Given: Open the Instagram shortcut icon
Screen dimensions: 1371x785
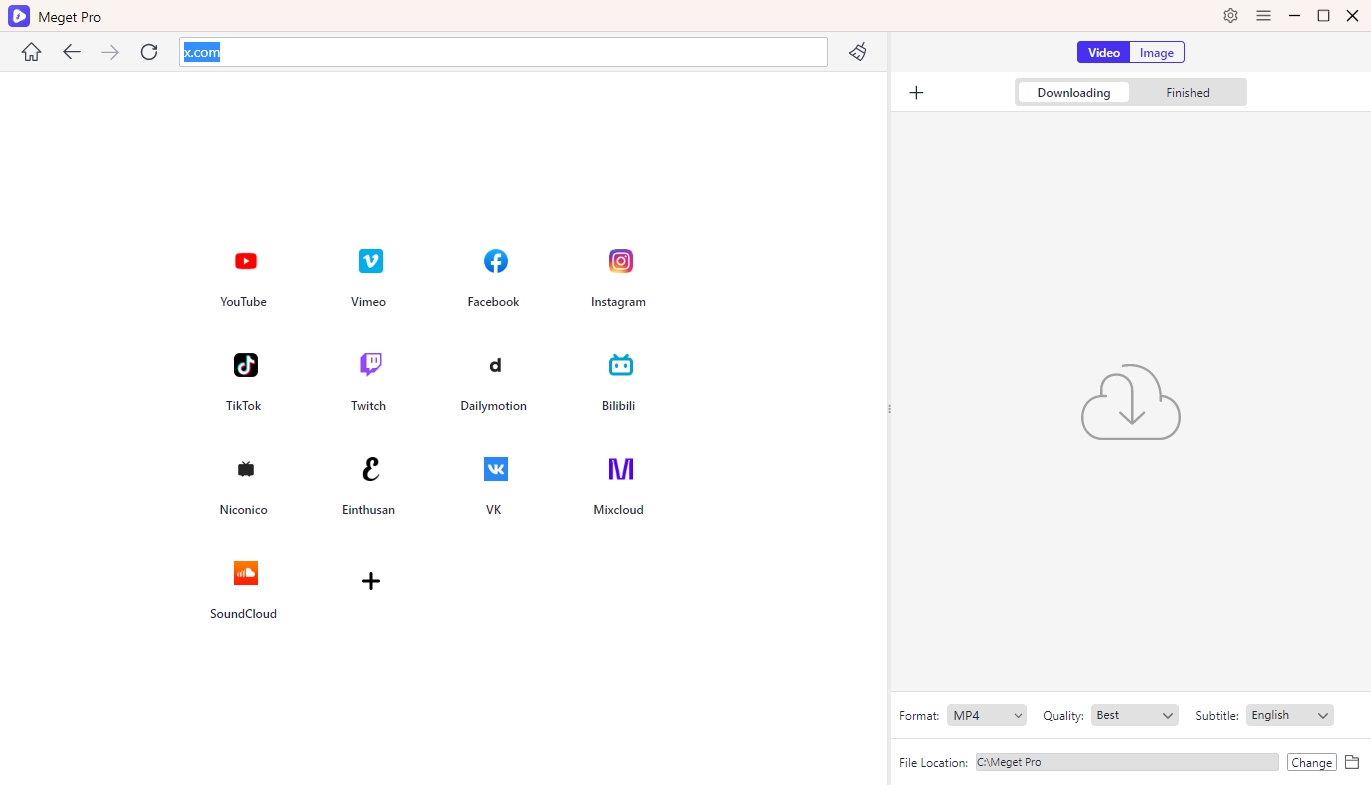Looking at the screenshot, I should coord(621,261).
